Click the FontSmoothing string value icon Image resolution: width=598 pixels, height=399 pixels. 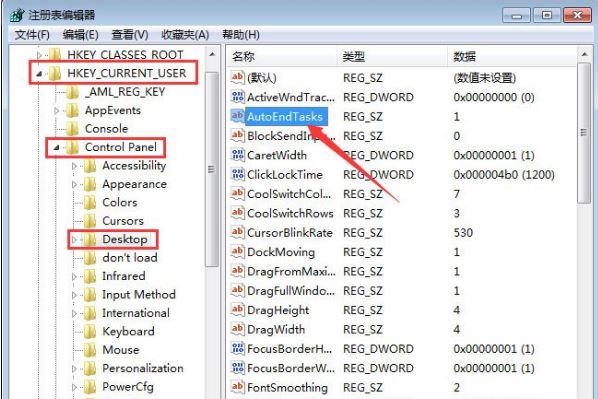pyautogui.click(x=238, y=387)
